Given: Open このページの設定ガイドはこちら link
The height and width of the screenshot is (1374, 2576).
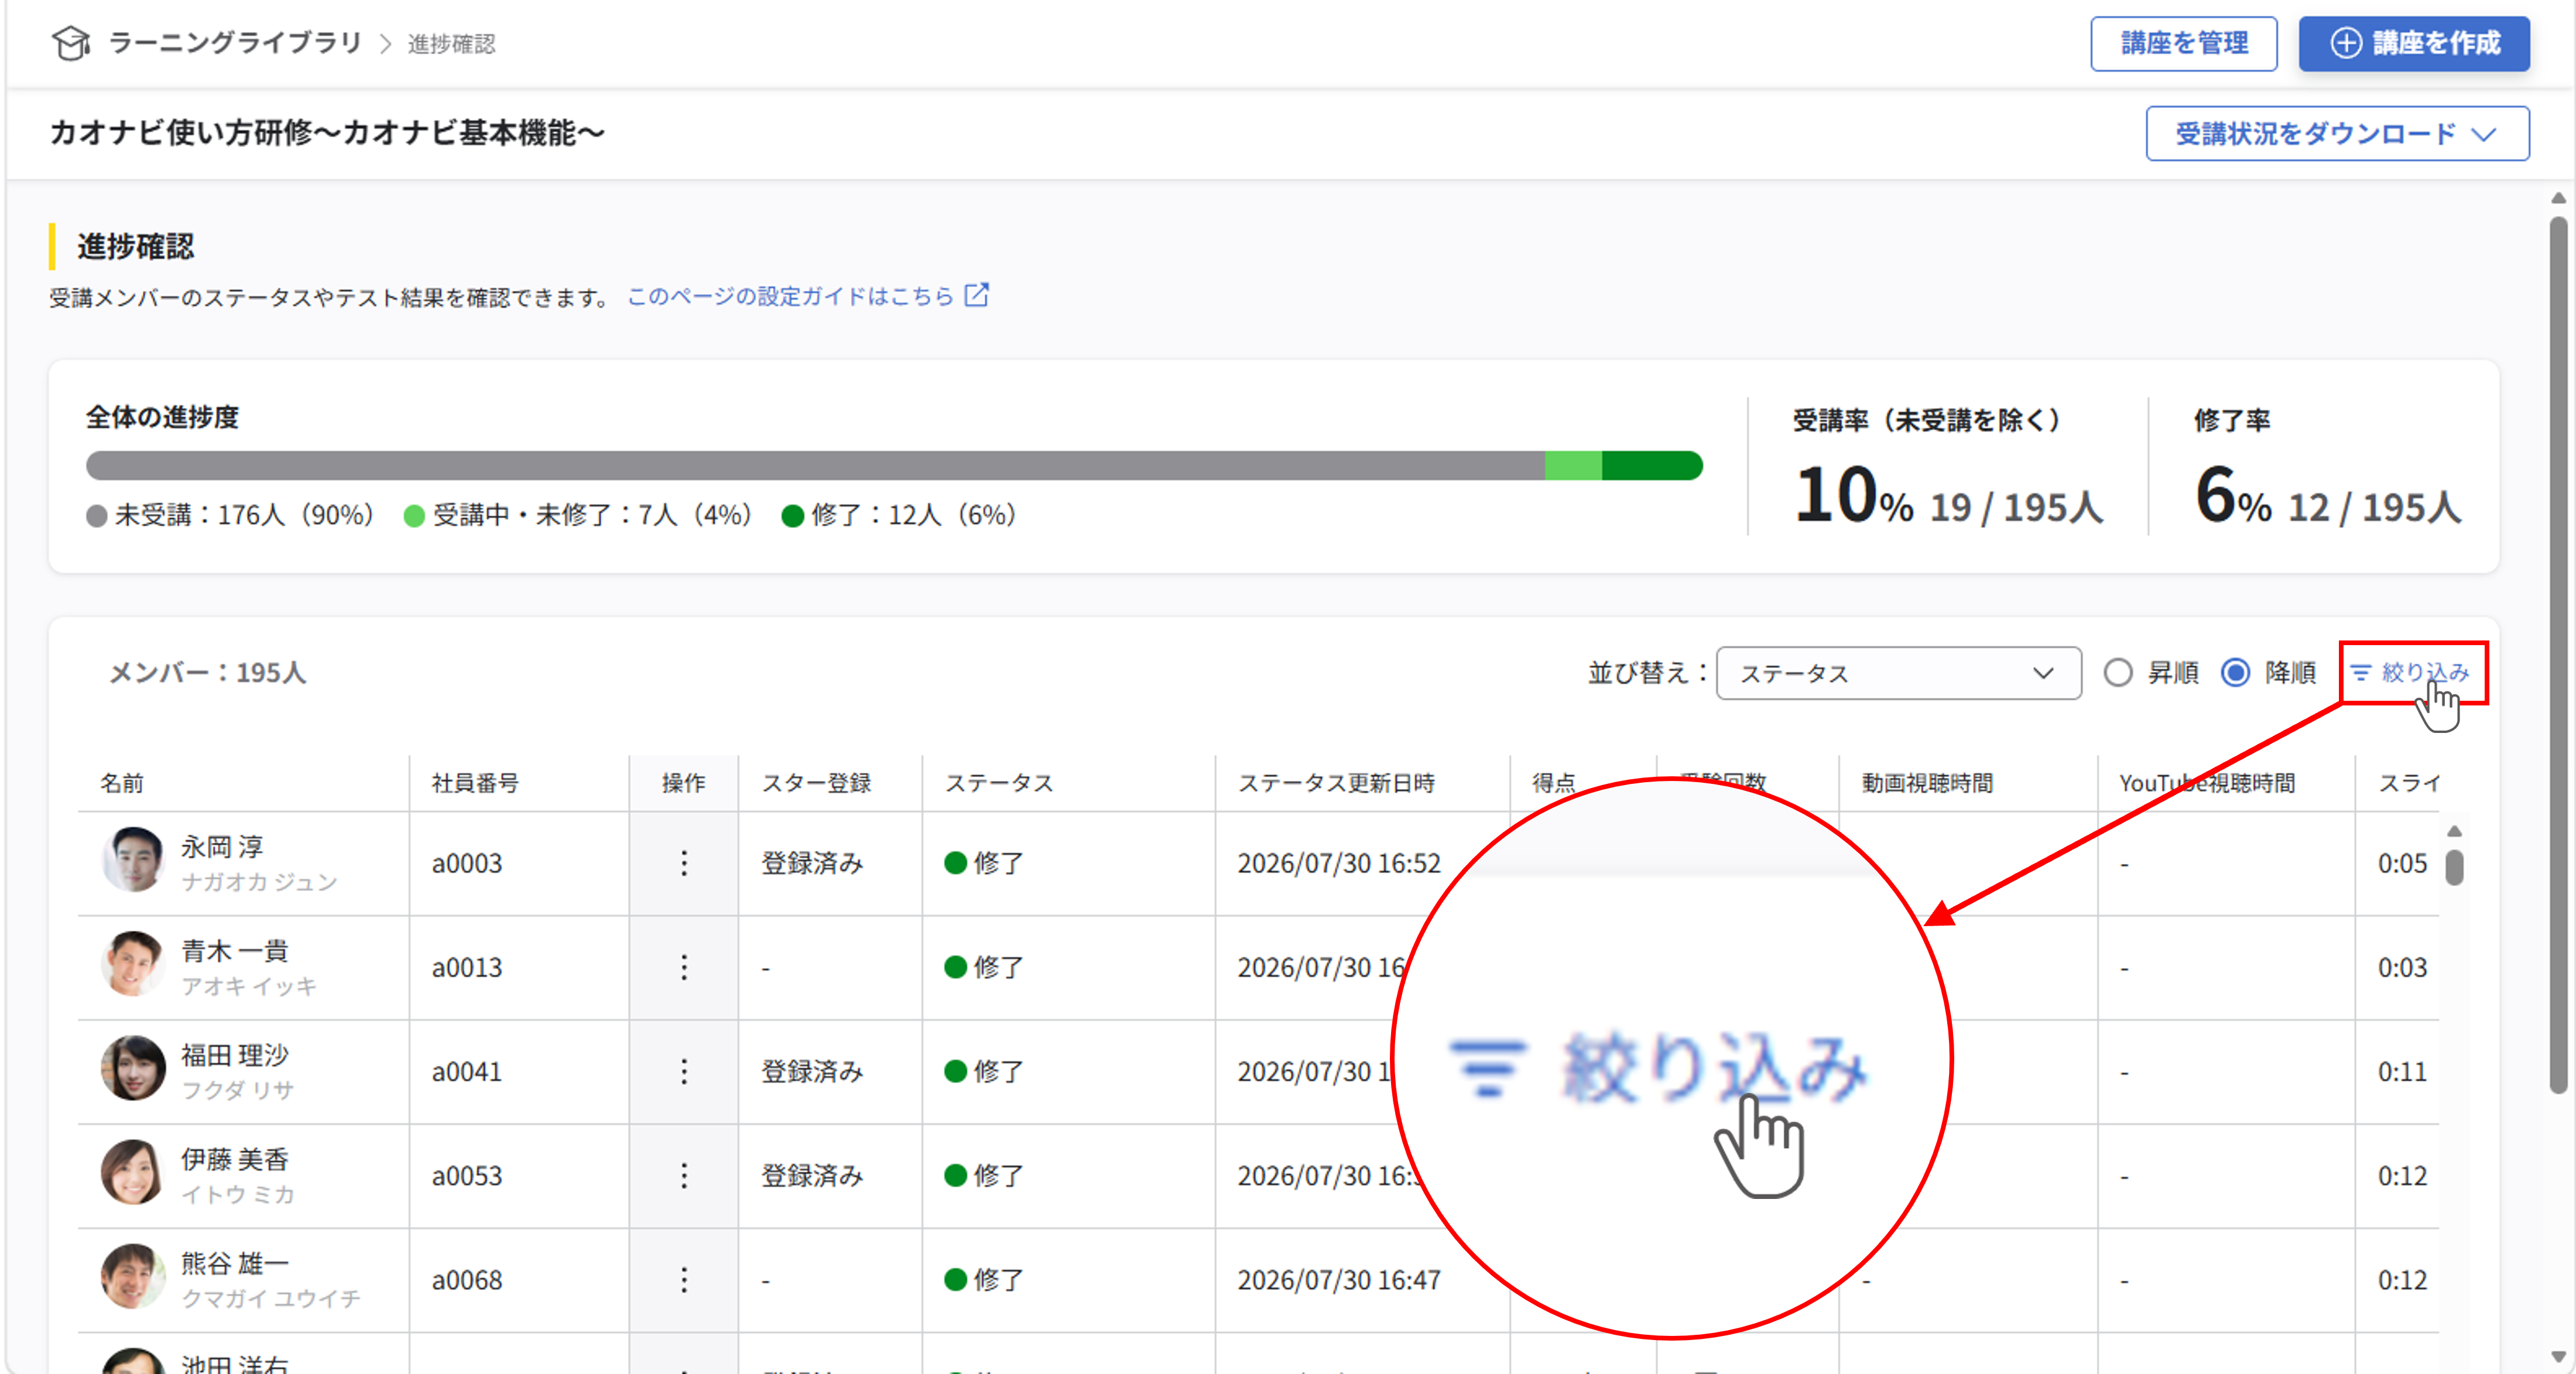Looking at the screenshot, I should point(790,296).
